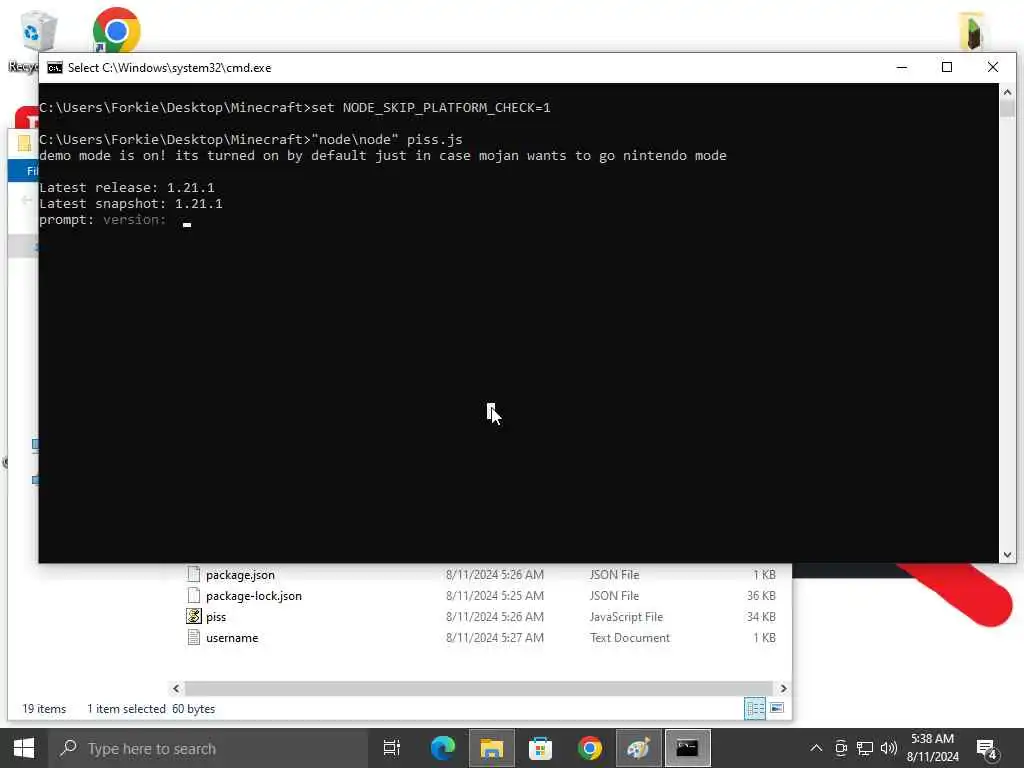Click the 'JavaScript File' type cell
Viewport: 1024px width, 768px height.
[x=626, y=617]
